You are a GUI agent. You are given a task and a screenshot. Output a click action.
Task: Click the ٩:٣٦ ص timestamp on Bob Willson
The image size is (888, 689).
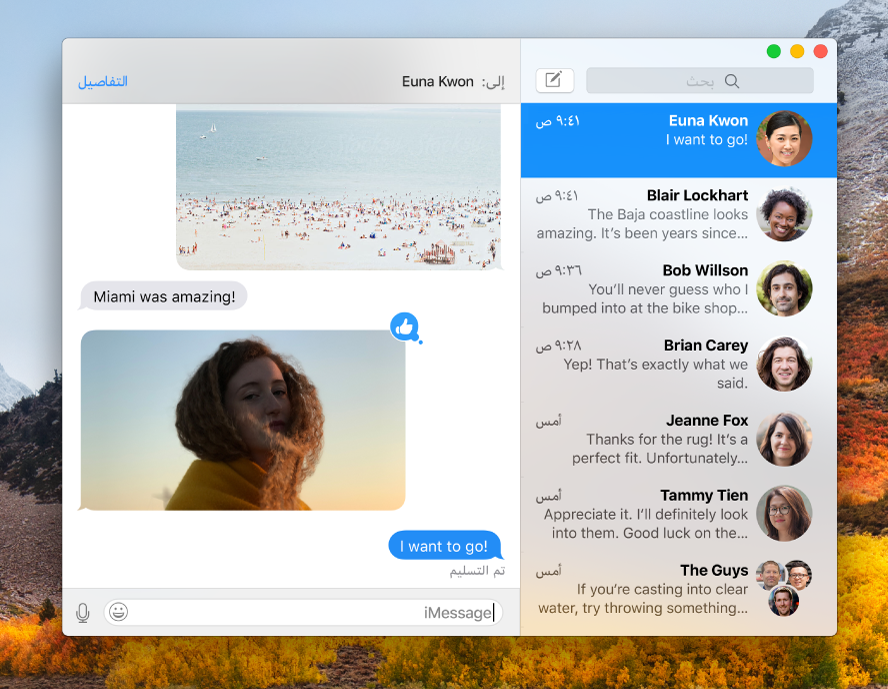click(558, 271)
